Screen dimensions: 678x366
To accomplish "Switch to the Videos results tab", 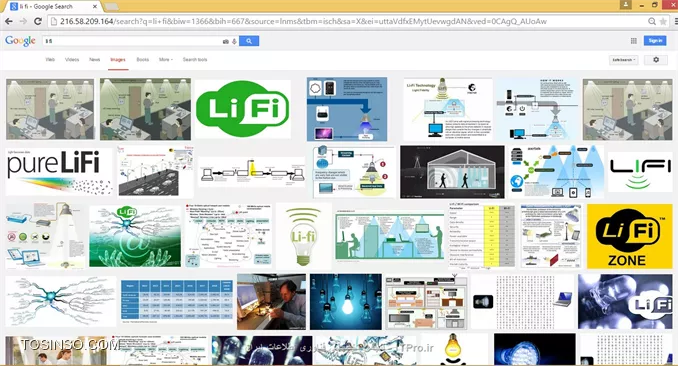I will pos(72,60).
